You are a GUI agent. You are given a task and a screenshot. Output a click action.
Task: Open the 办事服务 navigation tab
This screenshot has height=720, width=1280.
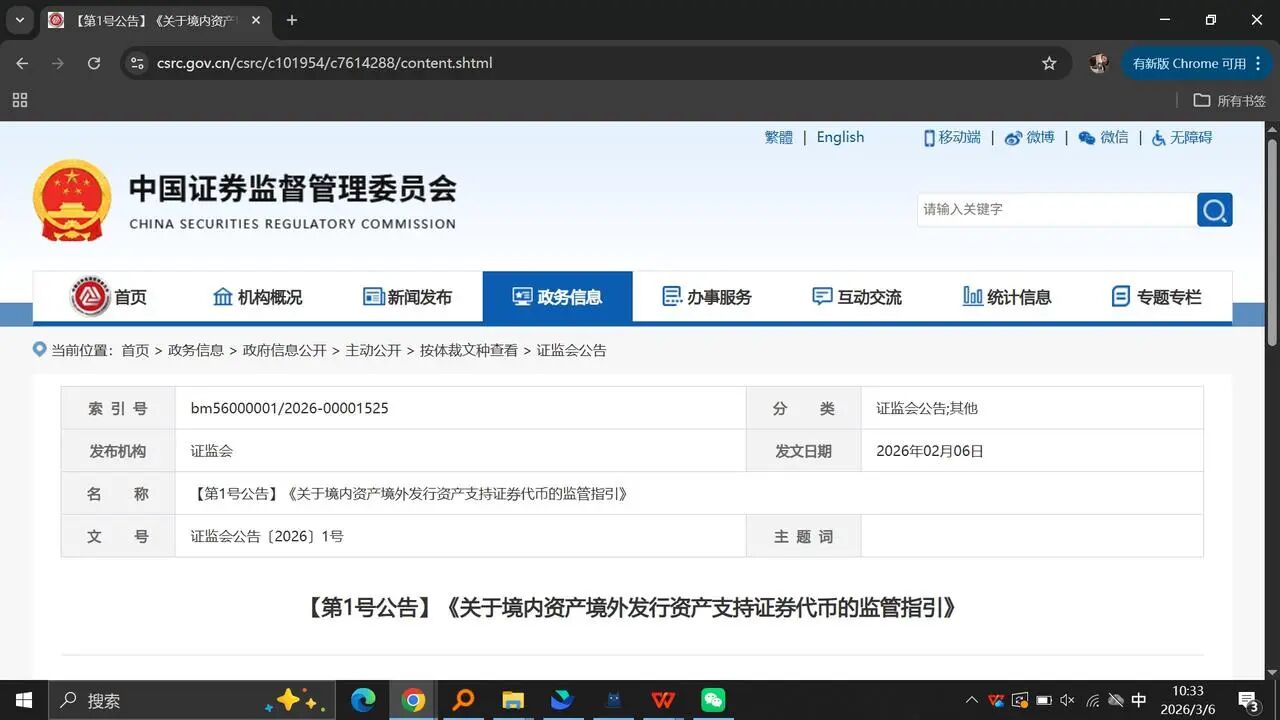[x=707, y=297]
